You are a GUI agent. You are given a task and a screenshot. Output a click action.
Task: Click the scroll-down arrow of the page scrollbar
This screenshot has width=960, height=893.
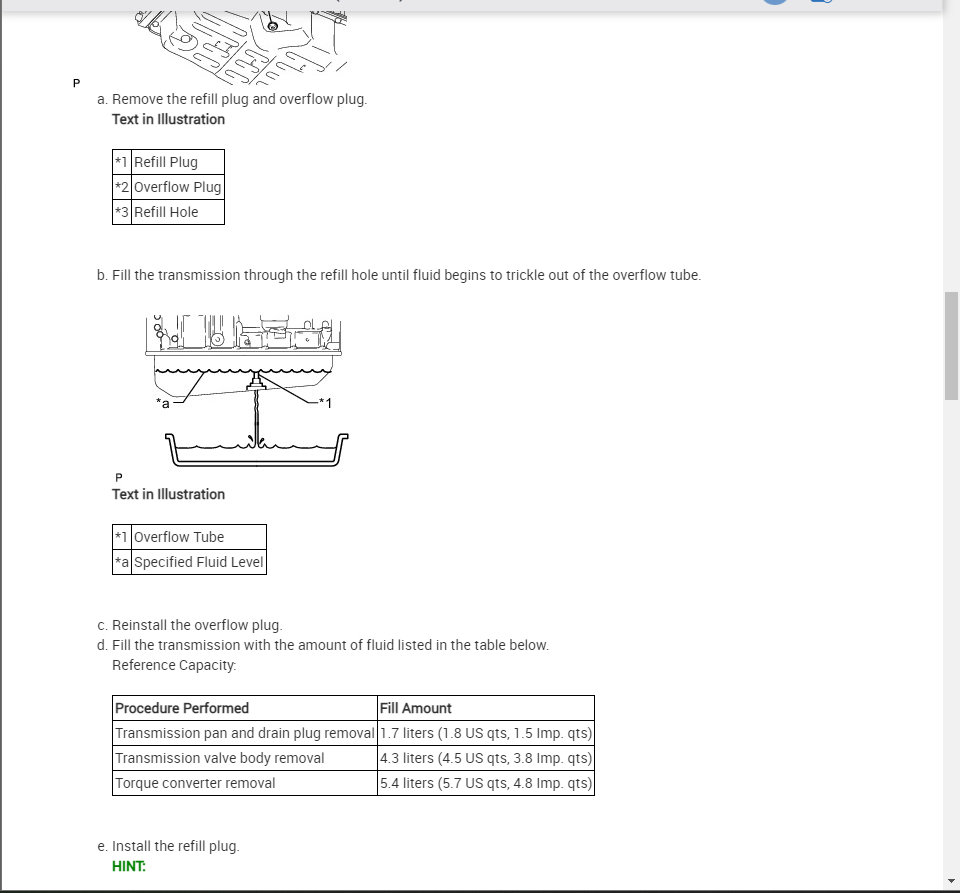coord(951,881)
